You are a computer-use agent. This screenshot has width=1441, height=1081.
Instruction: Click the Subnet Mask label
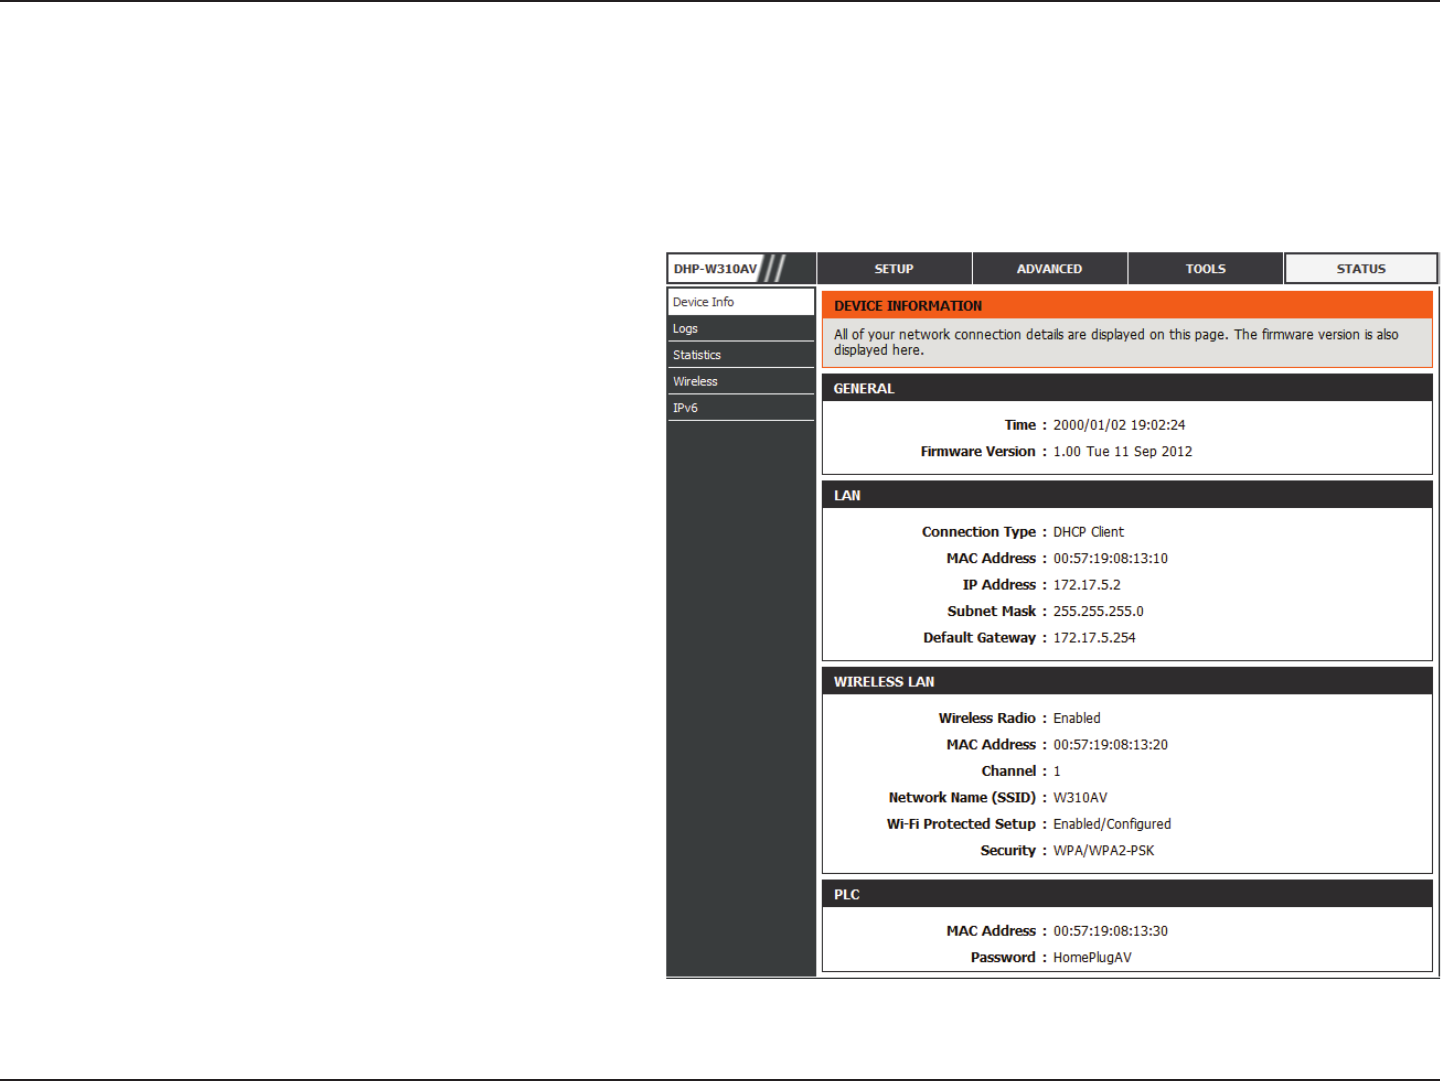click(992, 612)
